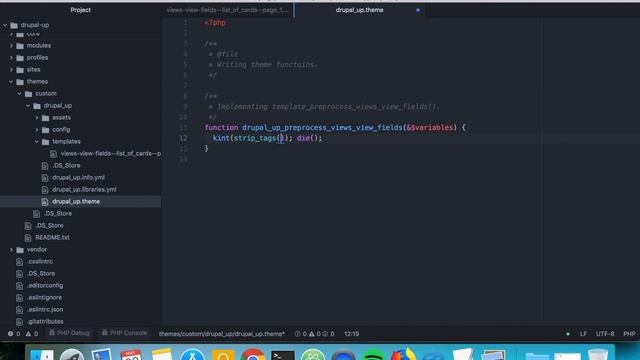Viewport: 640px width, 360px height.
Task: Select drupal_up.theme in the project tree
Action: tap(76, 202)
